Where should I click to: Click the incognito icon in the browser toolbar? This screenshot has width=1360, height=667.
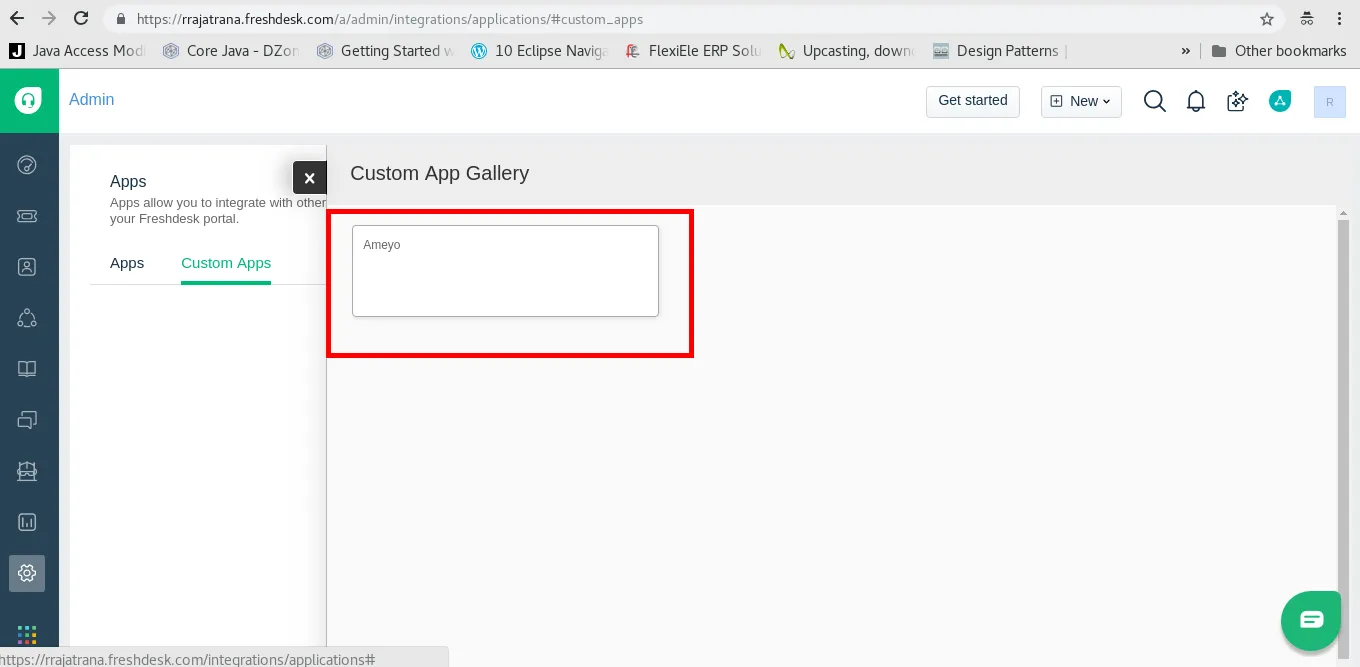pyautogui.click(x=1306, y=19)
